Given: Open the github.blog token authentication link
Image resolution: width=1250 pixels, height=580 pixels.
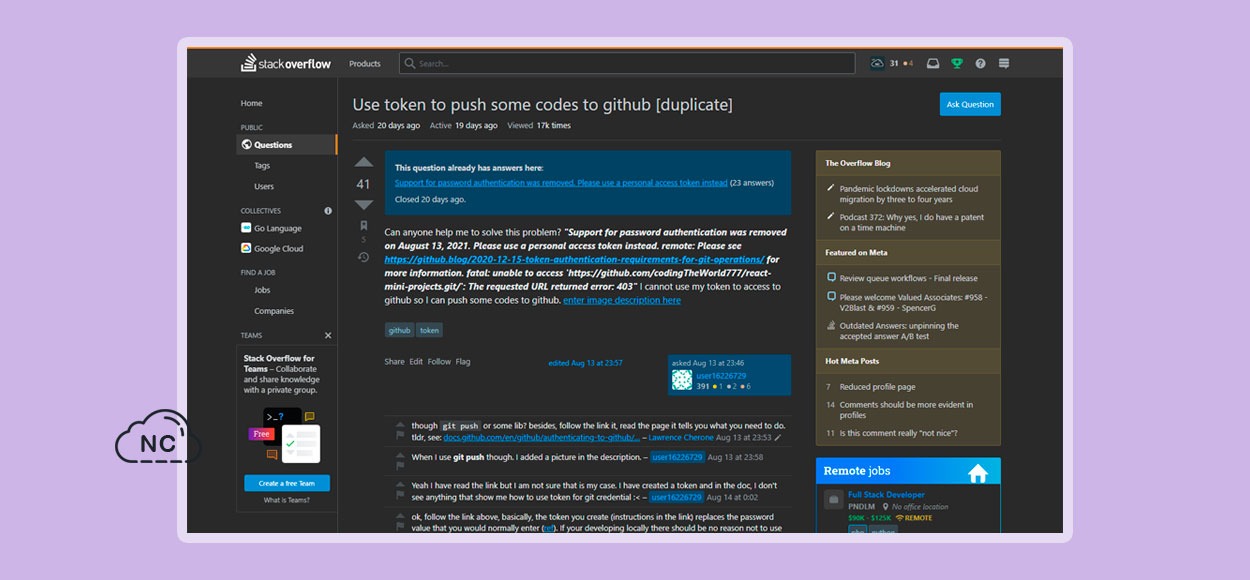Looking at the screenshot, I should 574,259.
